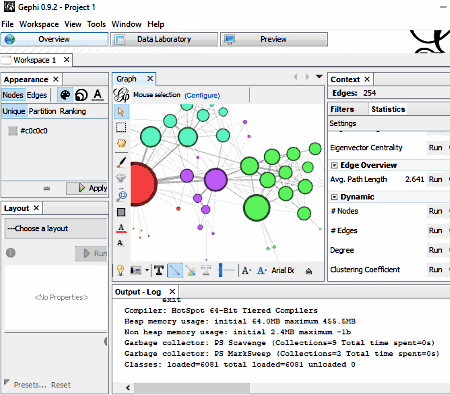The image size is (450, 395).
Task: Select the diamond sizer tool
Action: tap(121, 178)
